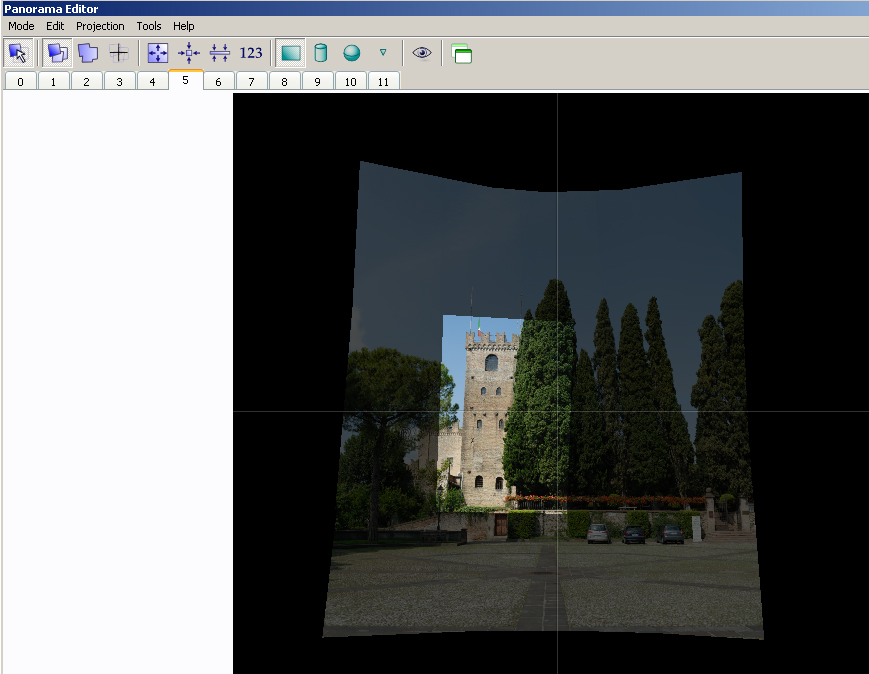The image size is (869, 674).
Task: Click the Fit panorama arrows icon
Action: pos(158,53)
